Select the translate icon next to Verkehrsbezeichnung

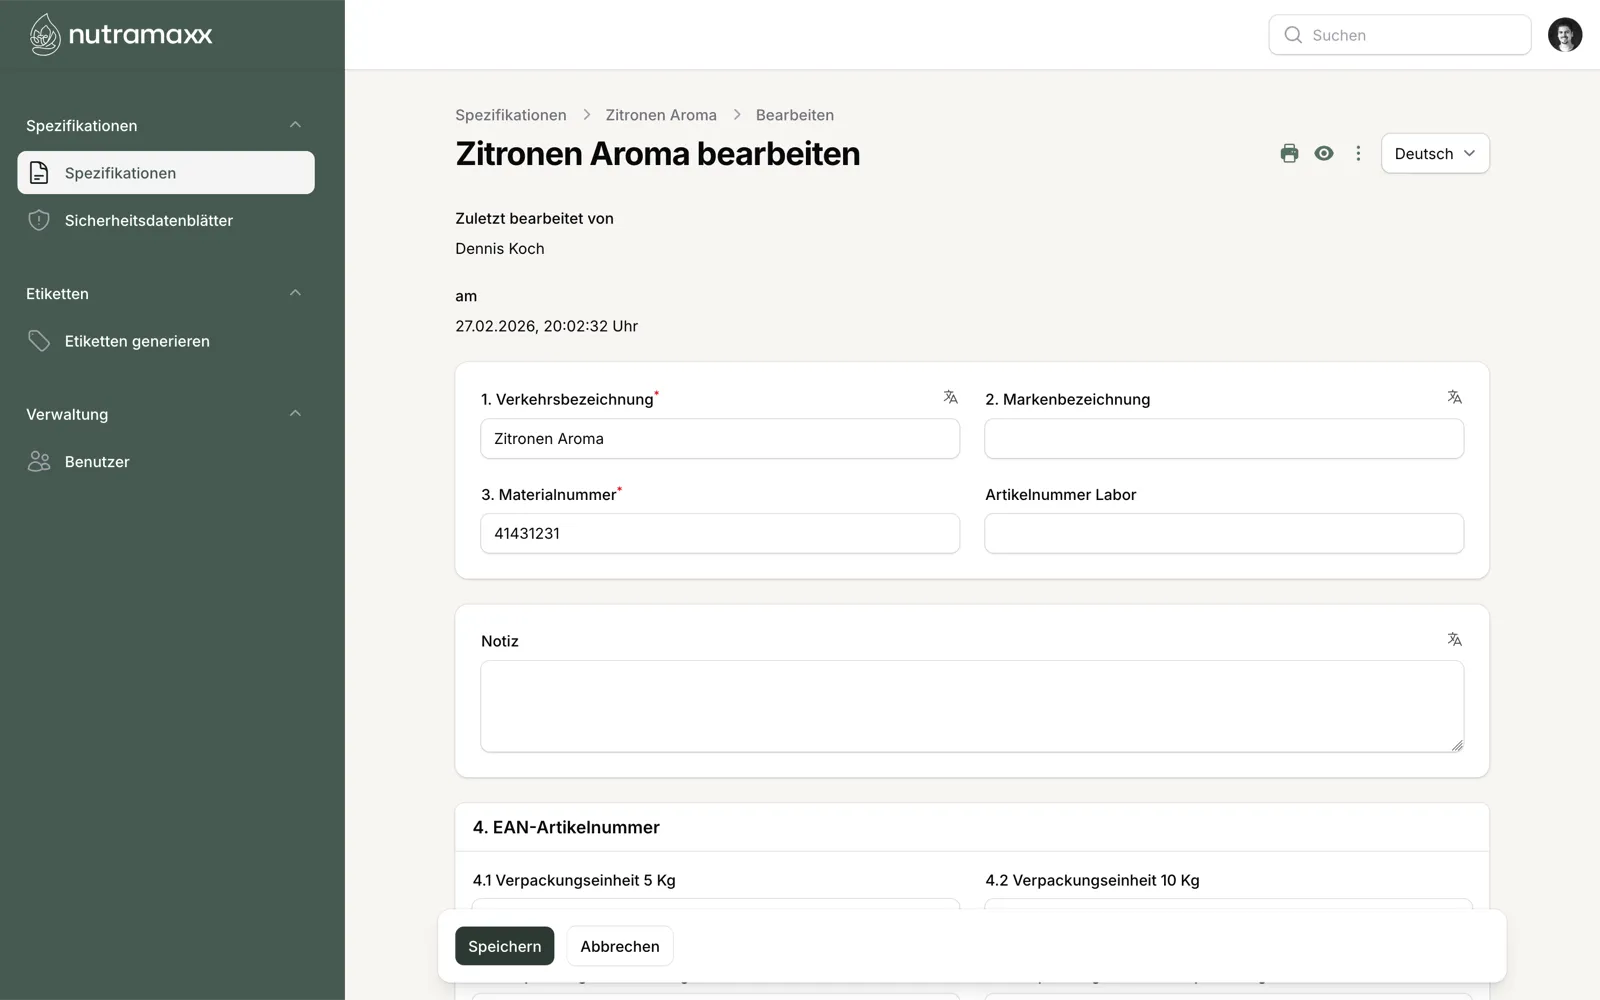click(949, 396)
